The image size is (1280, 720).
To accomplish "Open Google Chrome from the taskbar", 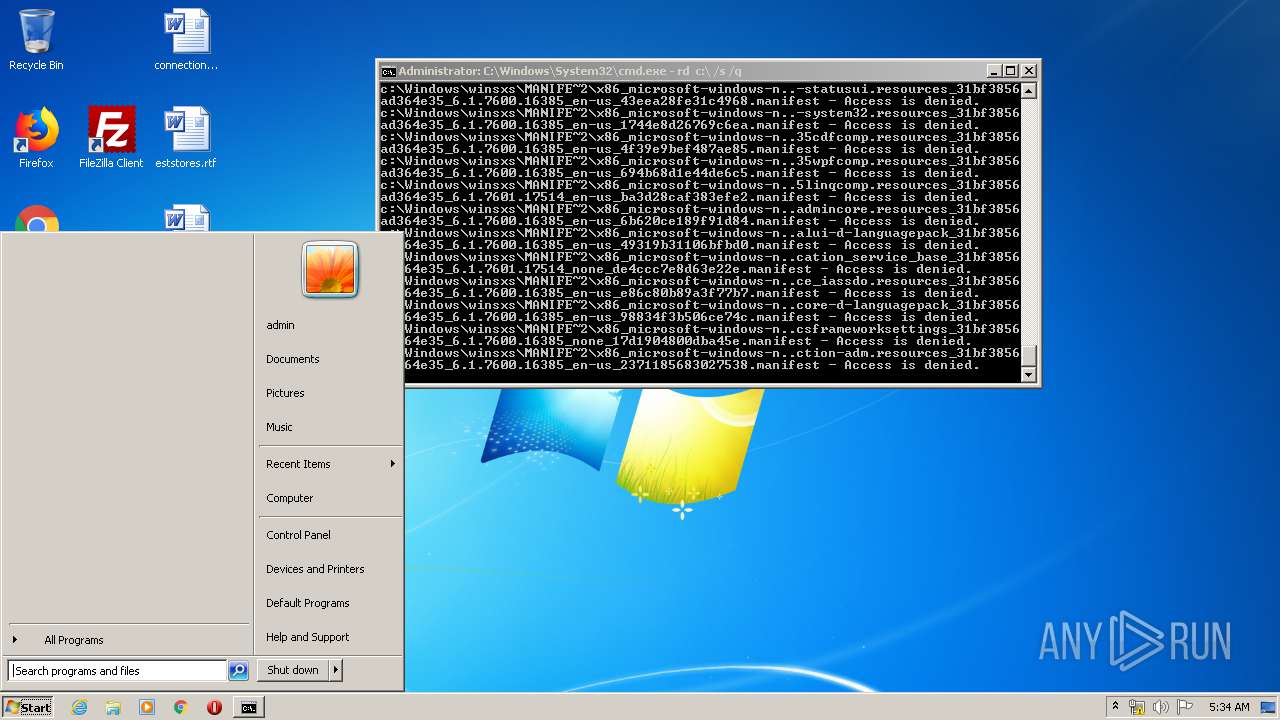I will tap(181, 707).
